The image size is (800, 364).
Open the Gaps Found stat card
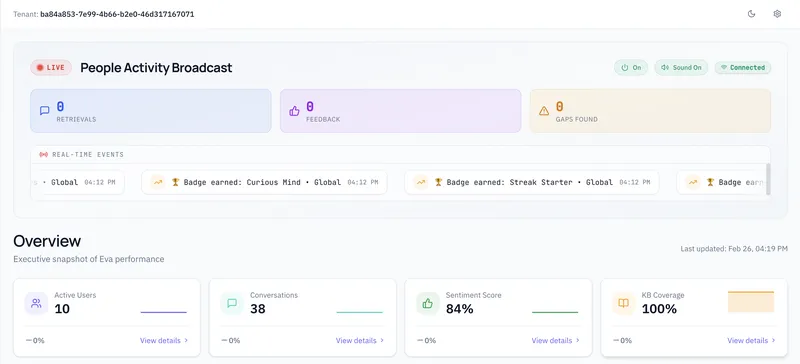[651, 111]
